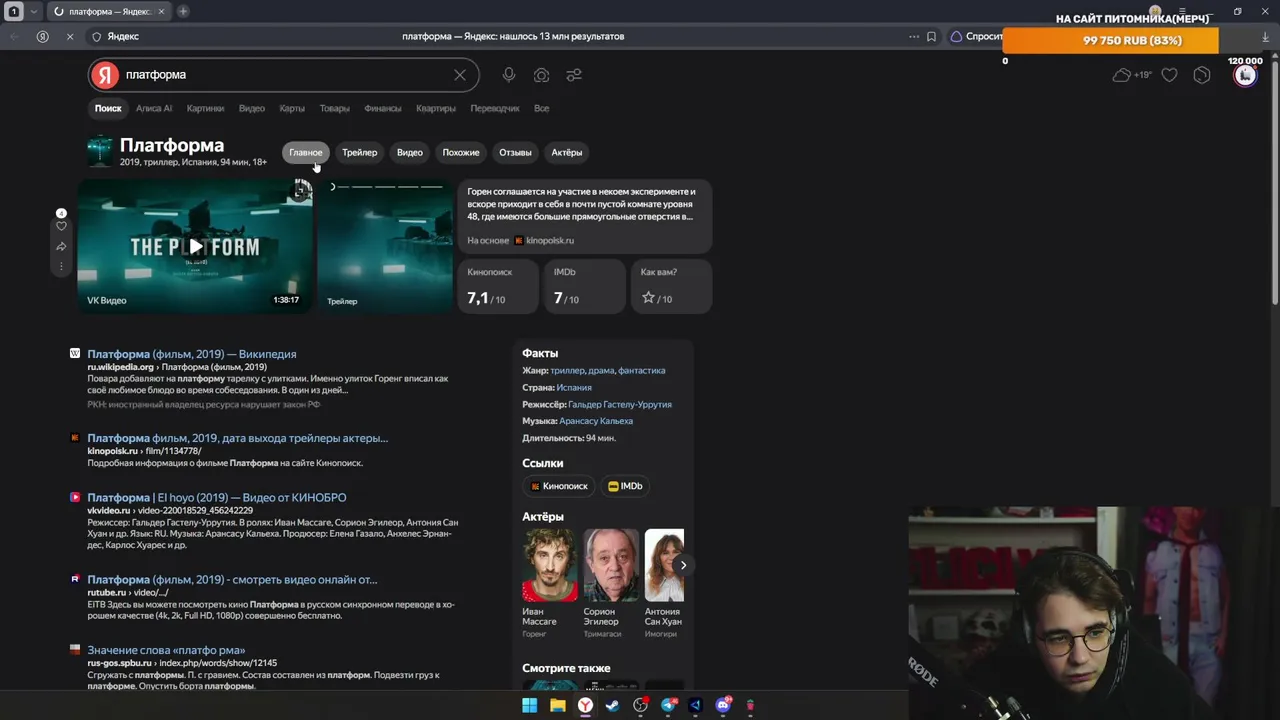Screen dimensions: 1280x720
Task: Click the hexagon icon beside header heart
Action: point(1202,75)
